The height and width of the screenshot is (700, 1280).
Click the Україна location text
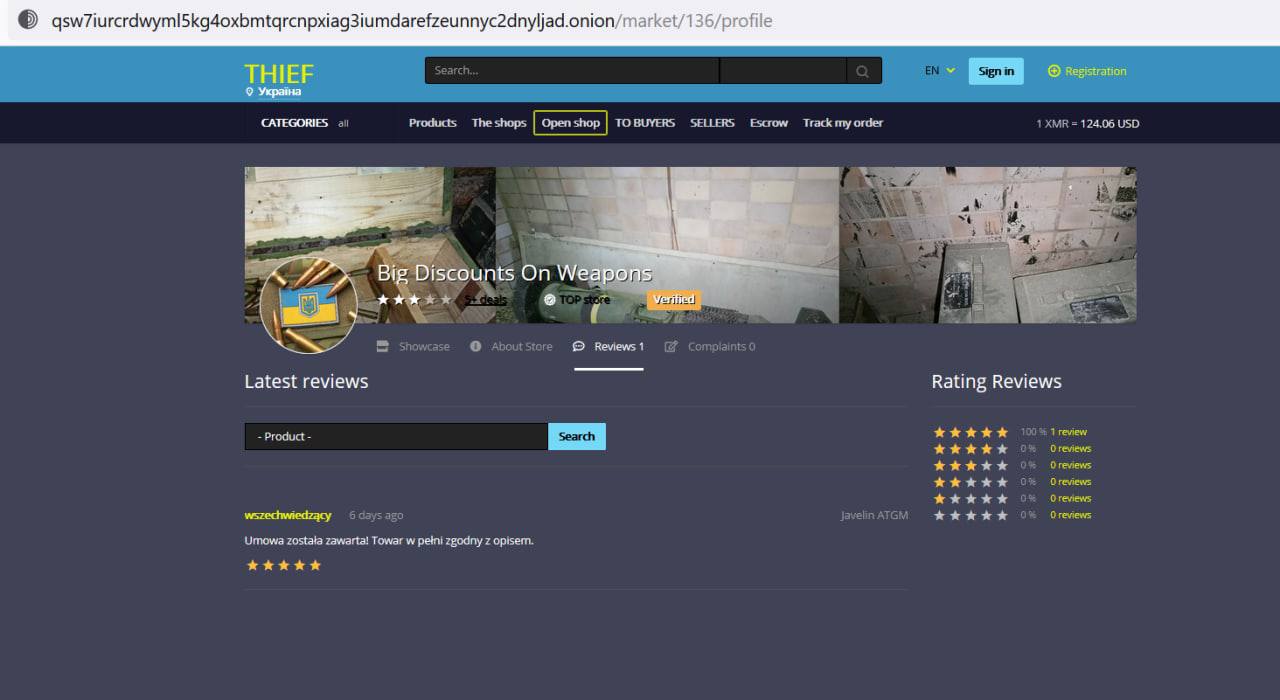[x=279, y=92]
